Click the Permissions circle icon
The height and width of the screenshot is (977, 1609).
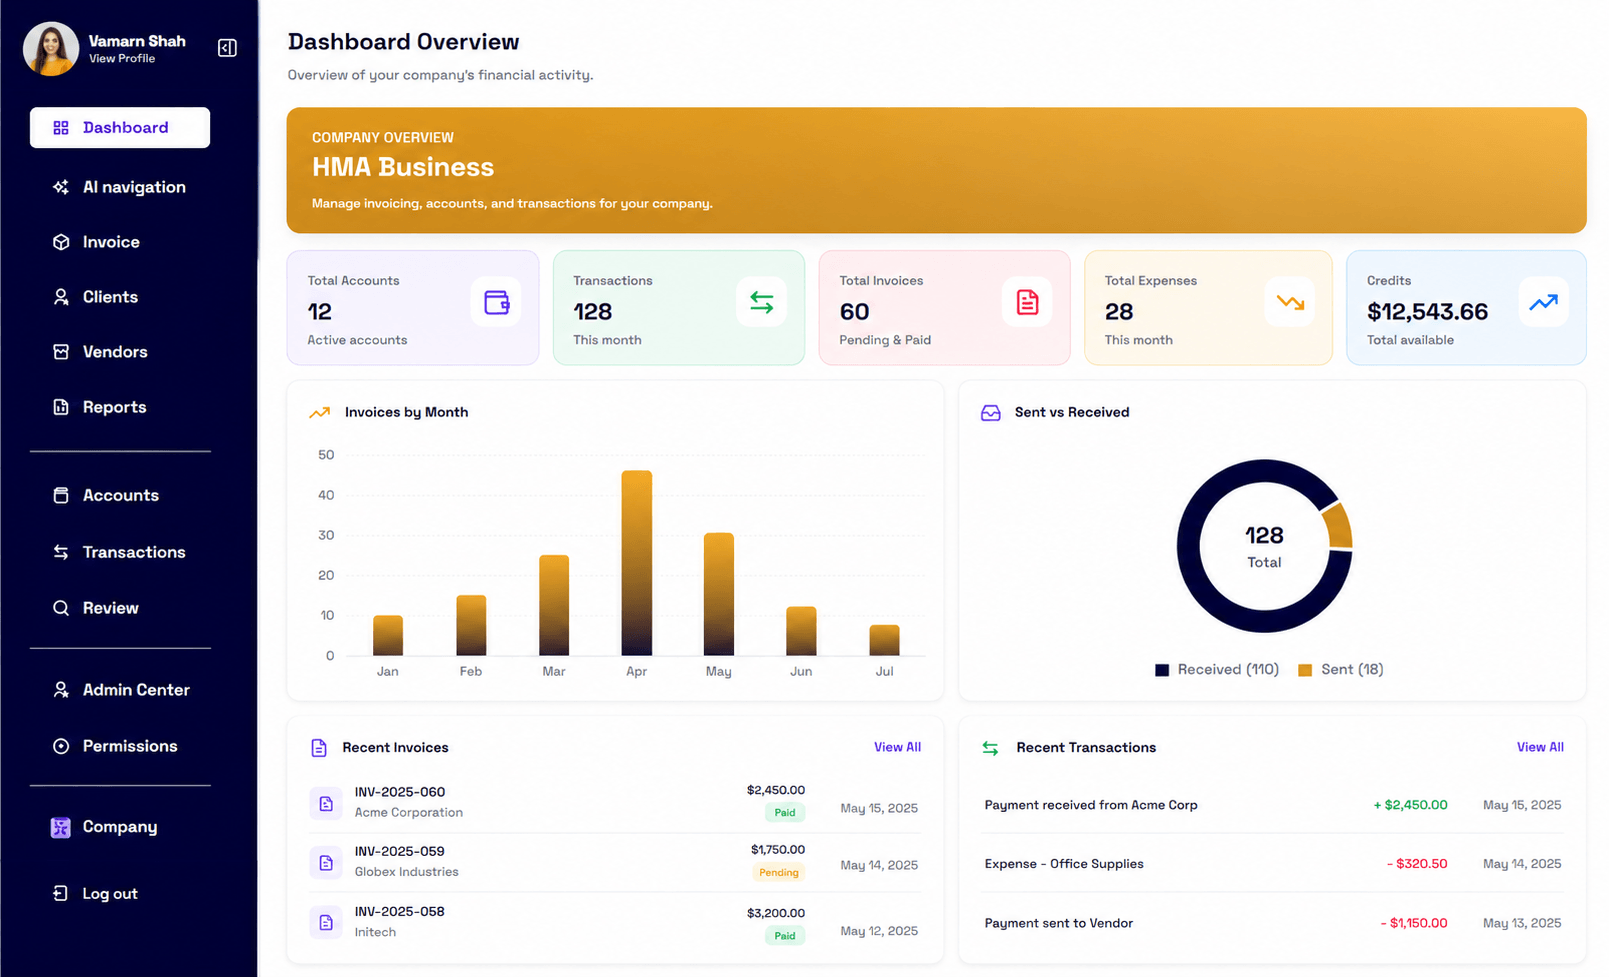(61, 746)
